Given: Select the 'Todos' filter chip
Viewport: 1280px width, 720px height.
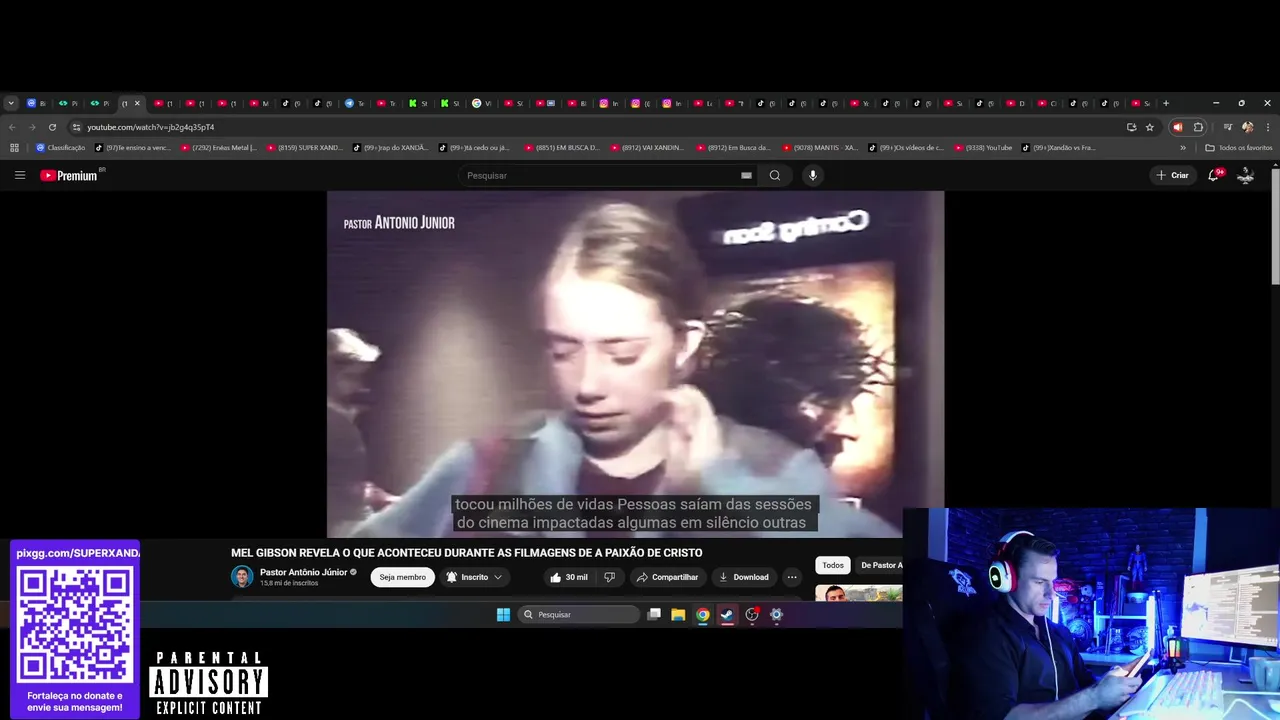Looking at the screenshot, I should click(x=833, y=565).
